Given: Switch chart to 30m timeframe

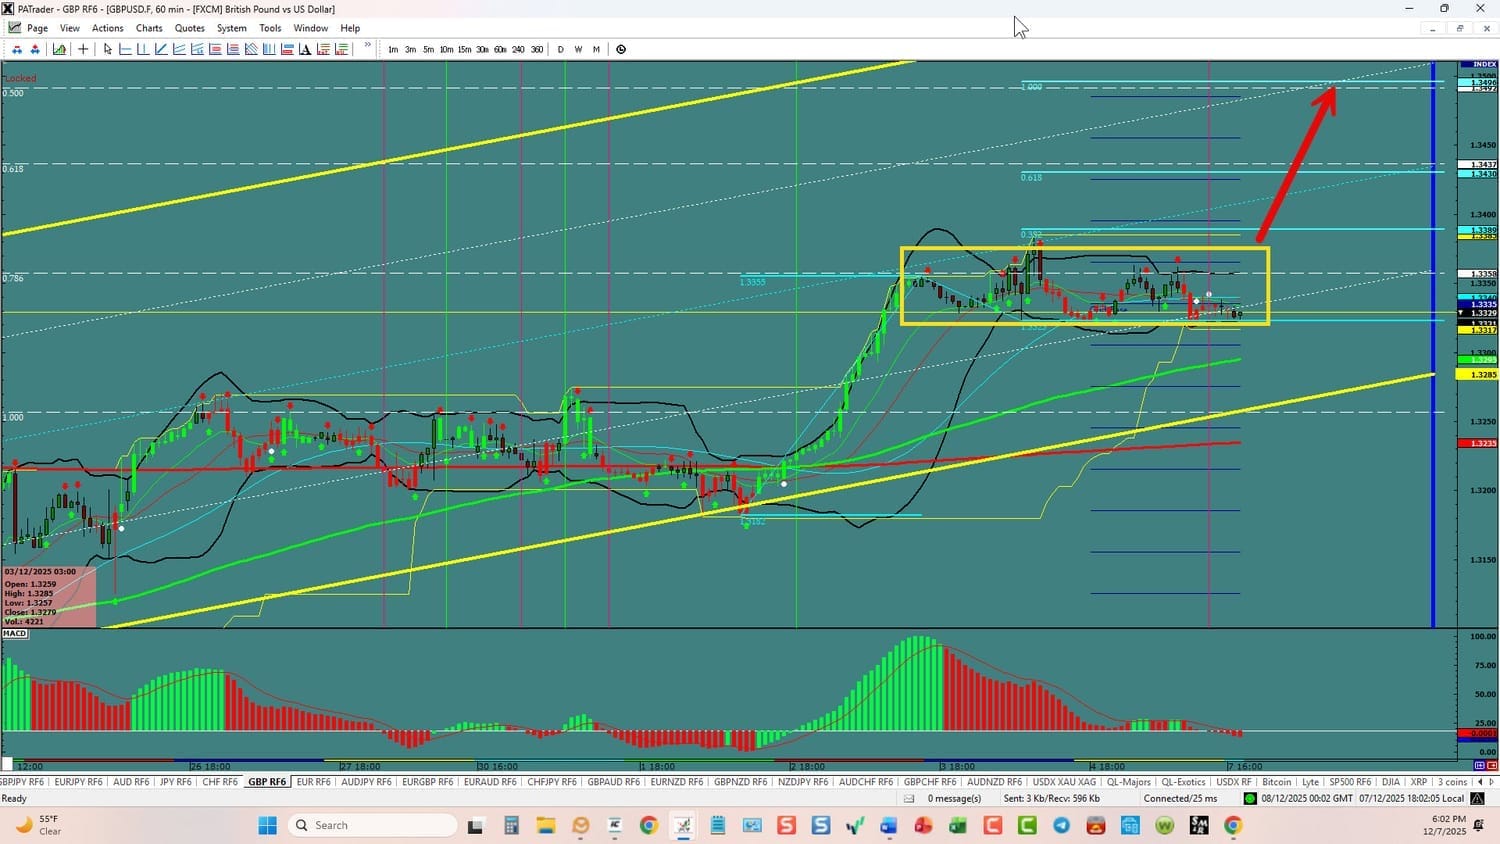Looking at the screenshot, I should tap(482, 49).
